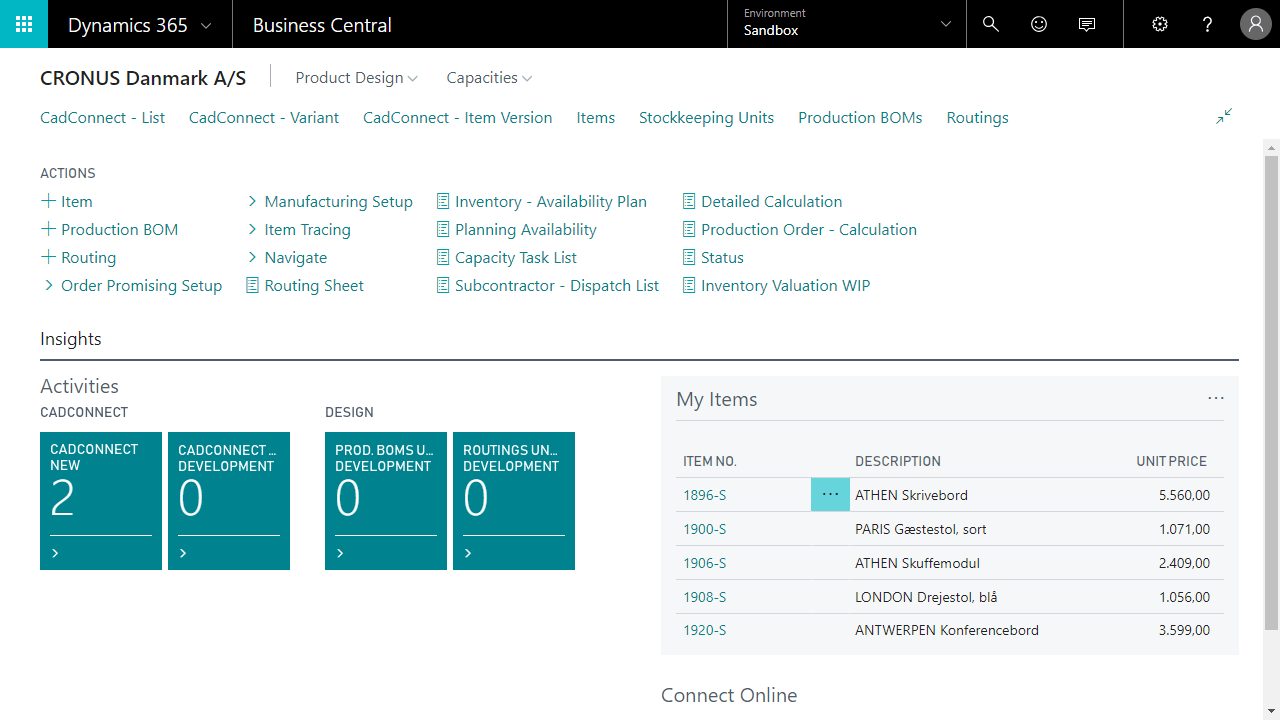1280x720 pixels.
Task: Open row options for item 1896-S
Action: point(830,494)
